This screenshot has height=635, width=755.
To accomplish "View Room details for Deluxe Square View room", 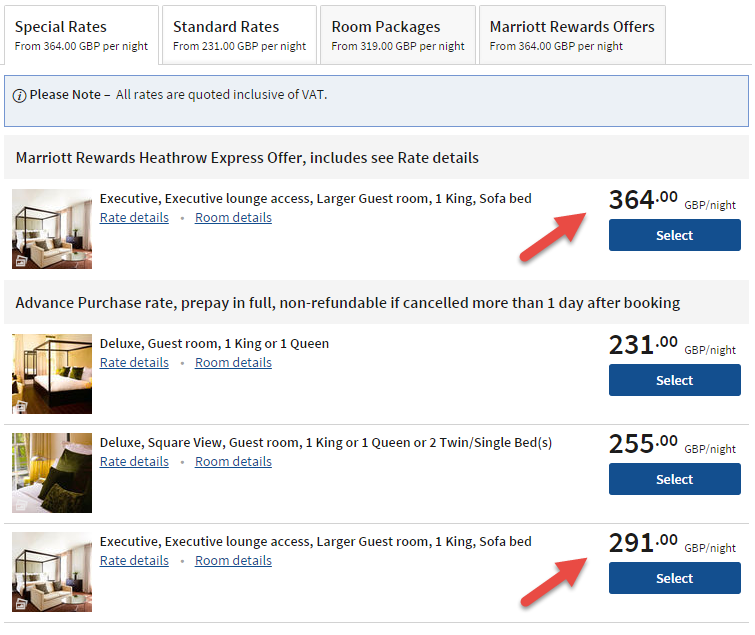I will (234, 462).
